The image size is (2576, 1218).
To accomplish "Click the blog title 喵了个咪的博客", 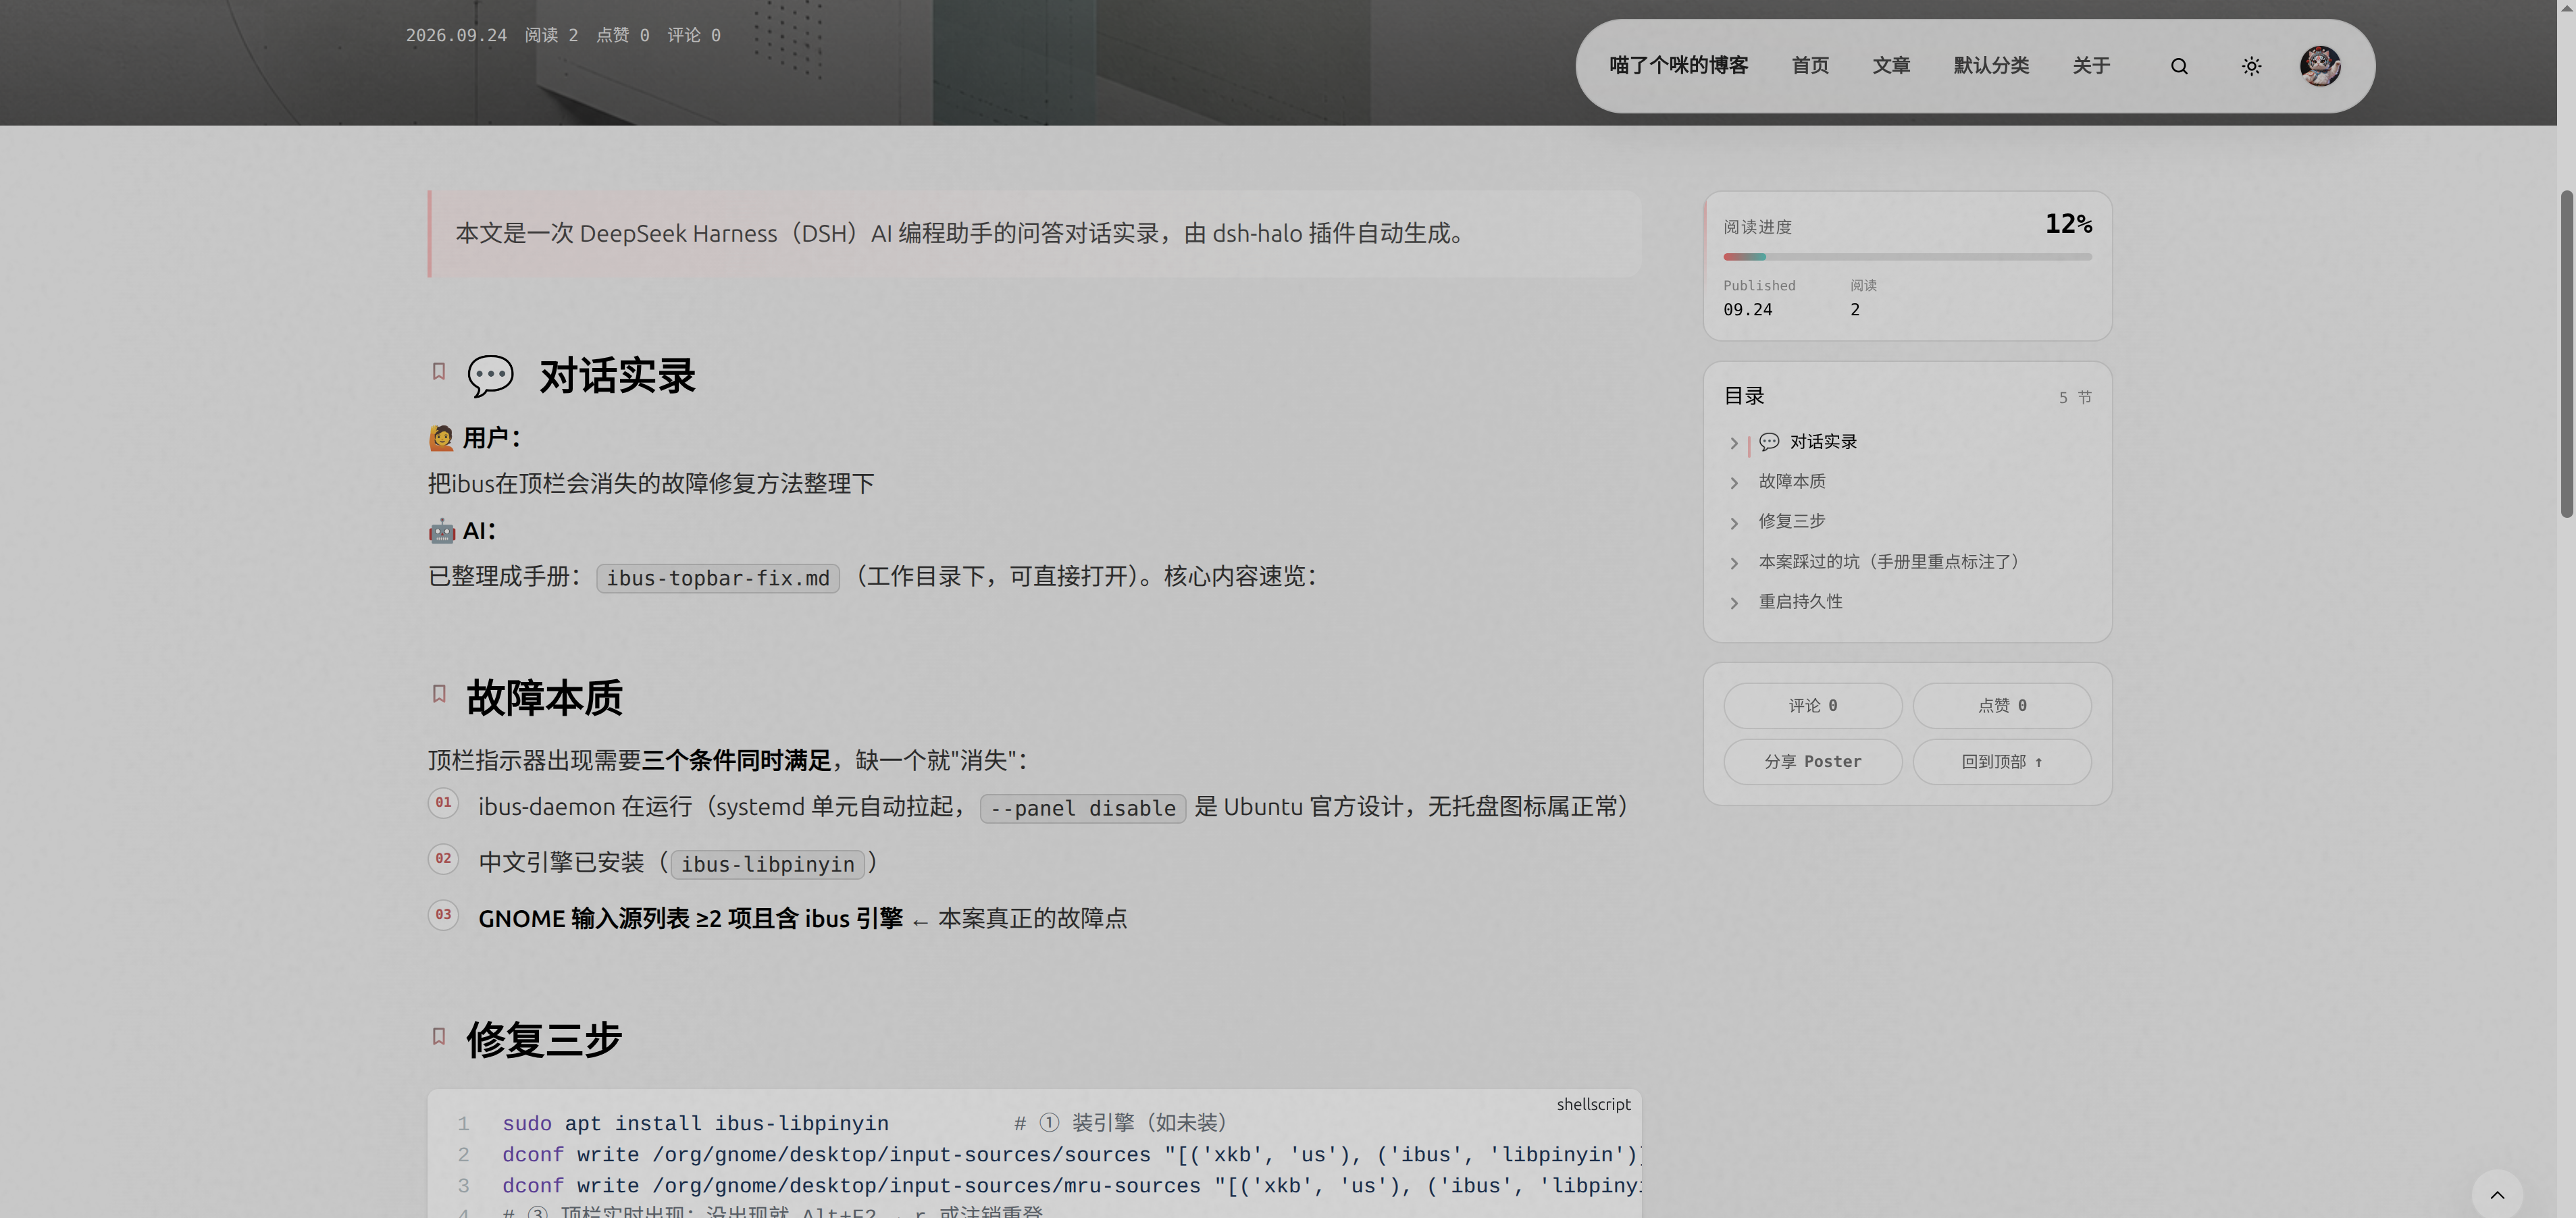I will [x=1678, y=66].
